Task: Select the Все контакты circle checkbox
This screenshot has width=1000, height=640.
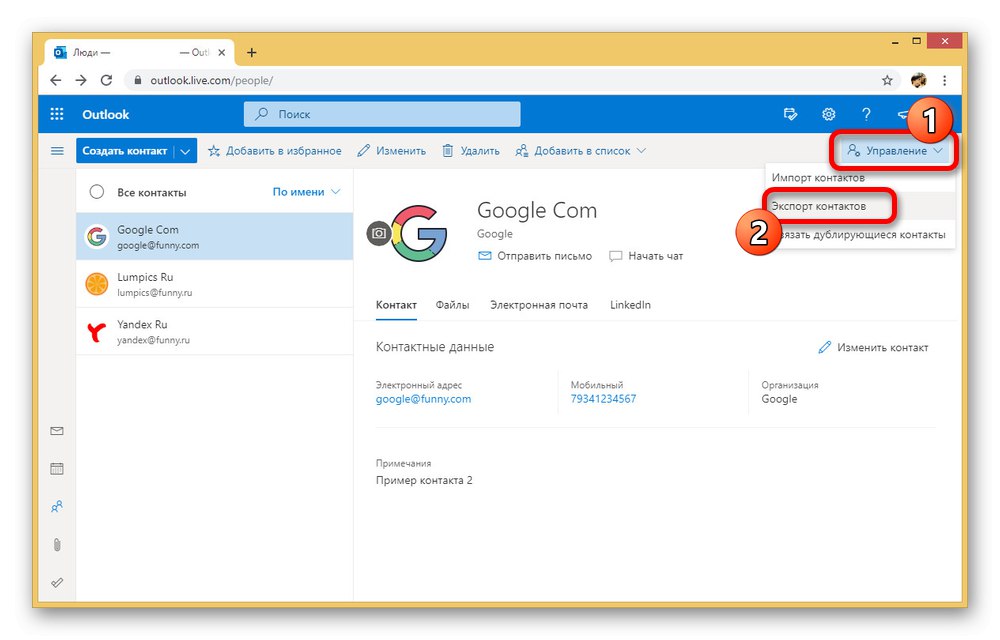Action: point(97,191)
